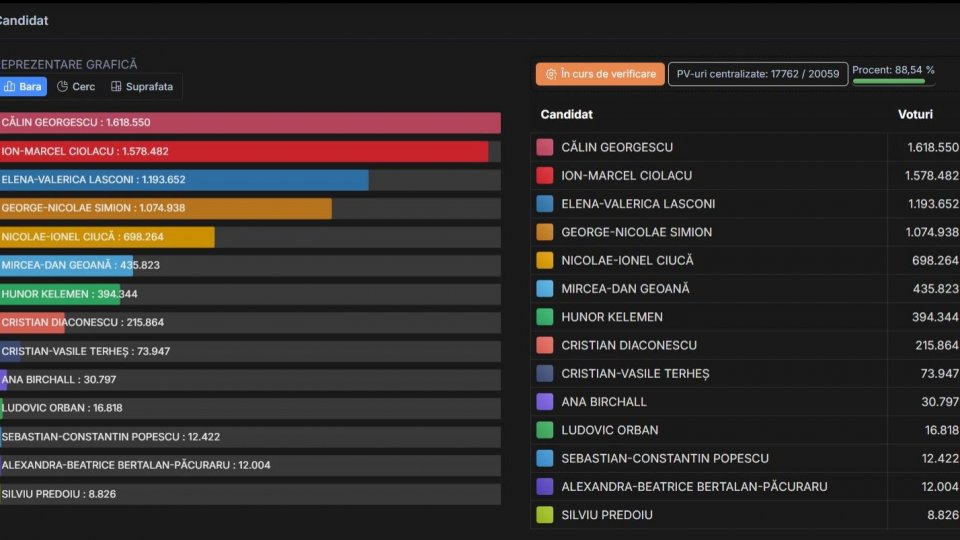Click Călin Georgescu's color swatch in table
The width and height of the screenshot is (960, 540).
coord(545,147)
